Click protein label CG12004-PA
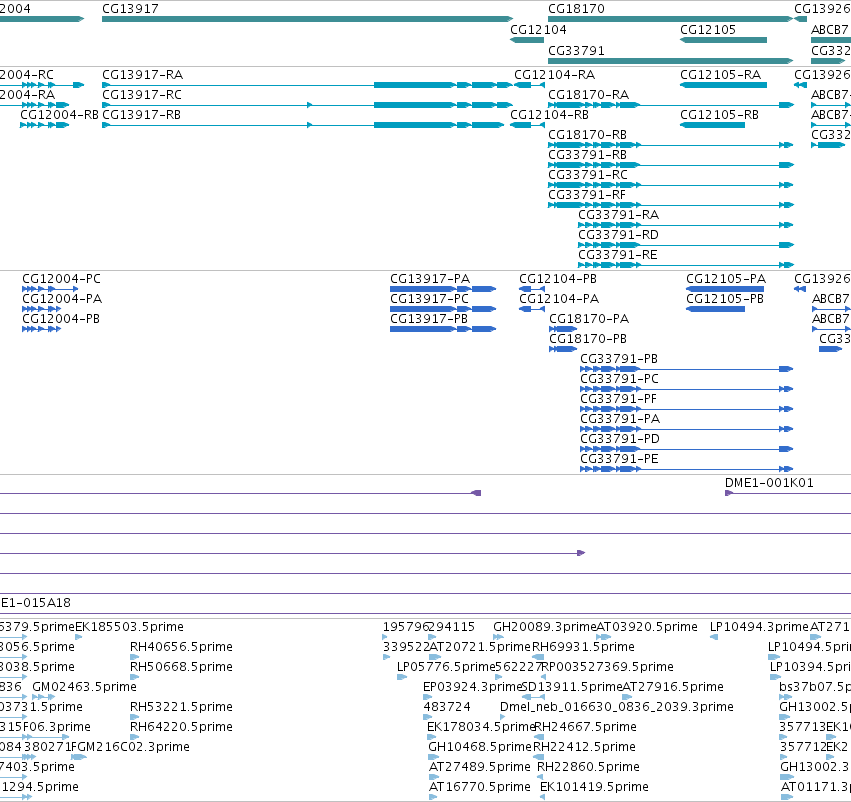 [x=62, y=298]
